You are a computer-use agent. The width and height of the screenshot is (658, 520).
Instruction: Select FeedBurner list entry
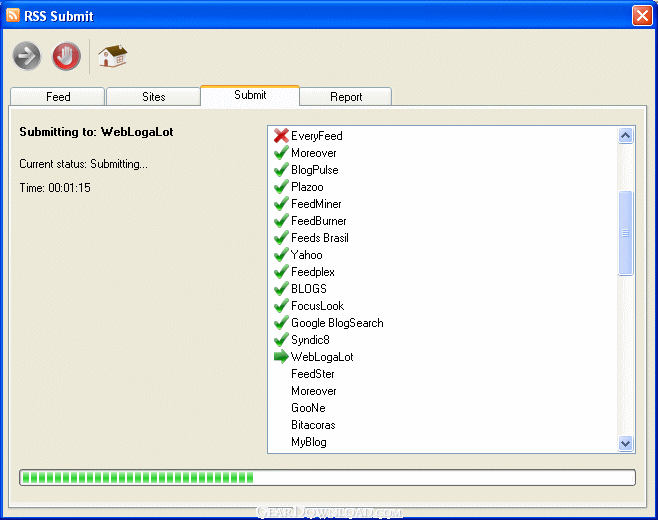coord(319,221)
